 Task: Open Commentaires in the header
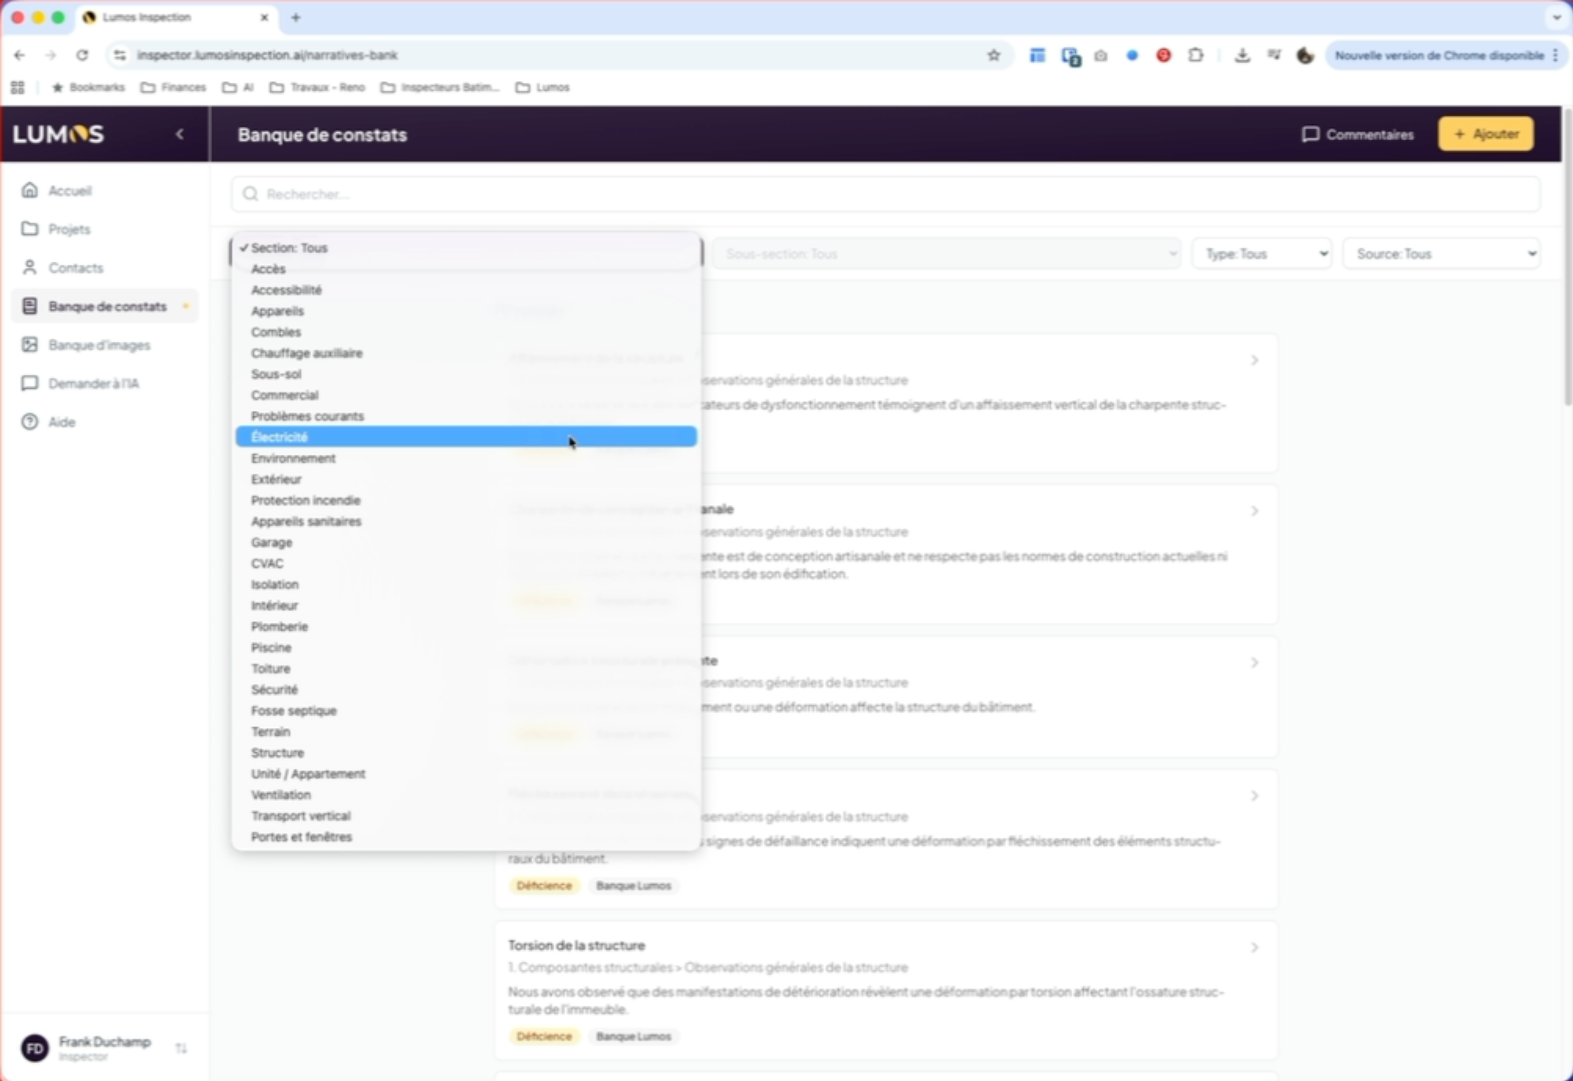tap(1357, 134)
